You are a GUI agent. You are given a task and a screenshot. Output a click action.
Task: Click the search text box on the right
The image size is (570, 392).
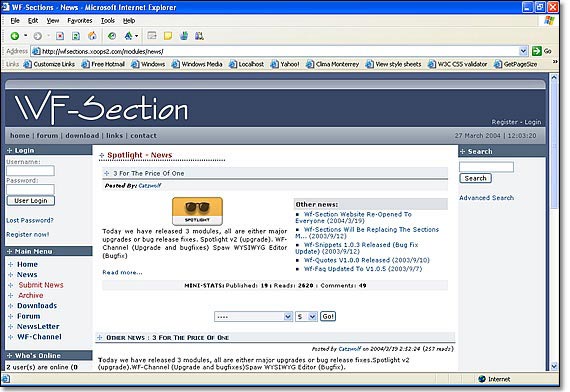[486, 167]
